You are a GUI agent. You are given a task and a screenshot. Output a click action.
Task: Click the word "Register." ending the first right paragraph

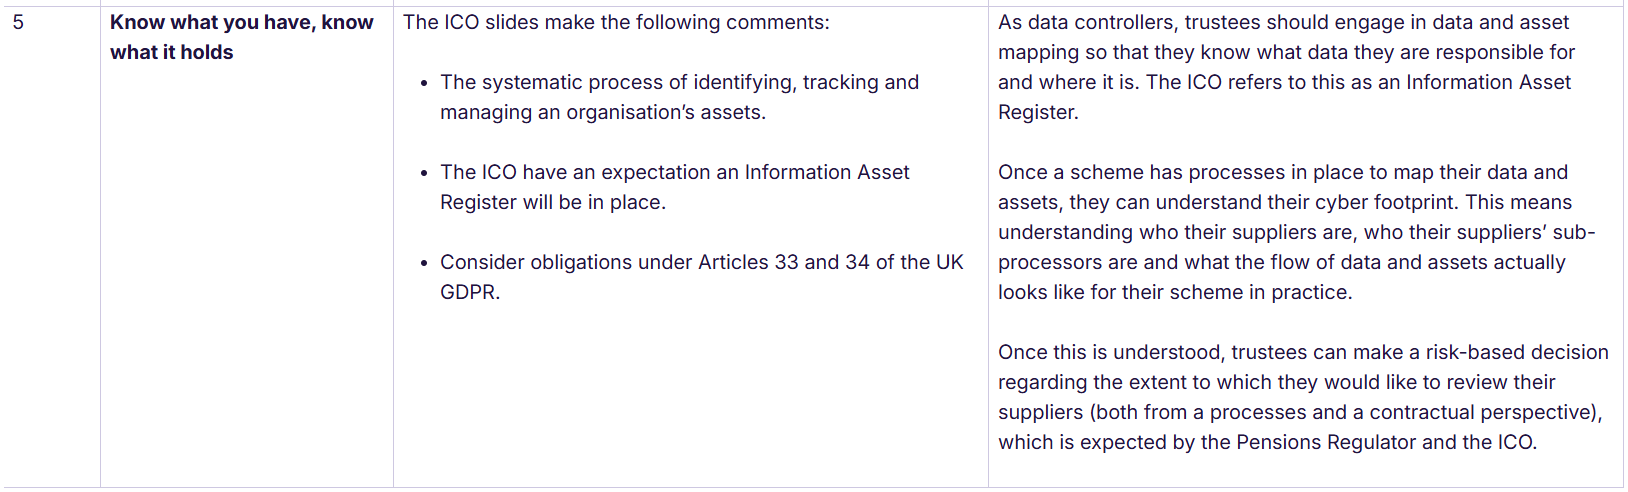click(1038, 112)
